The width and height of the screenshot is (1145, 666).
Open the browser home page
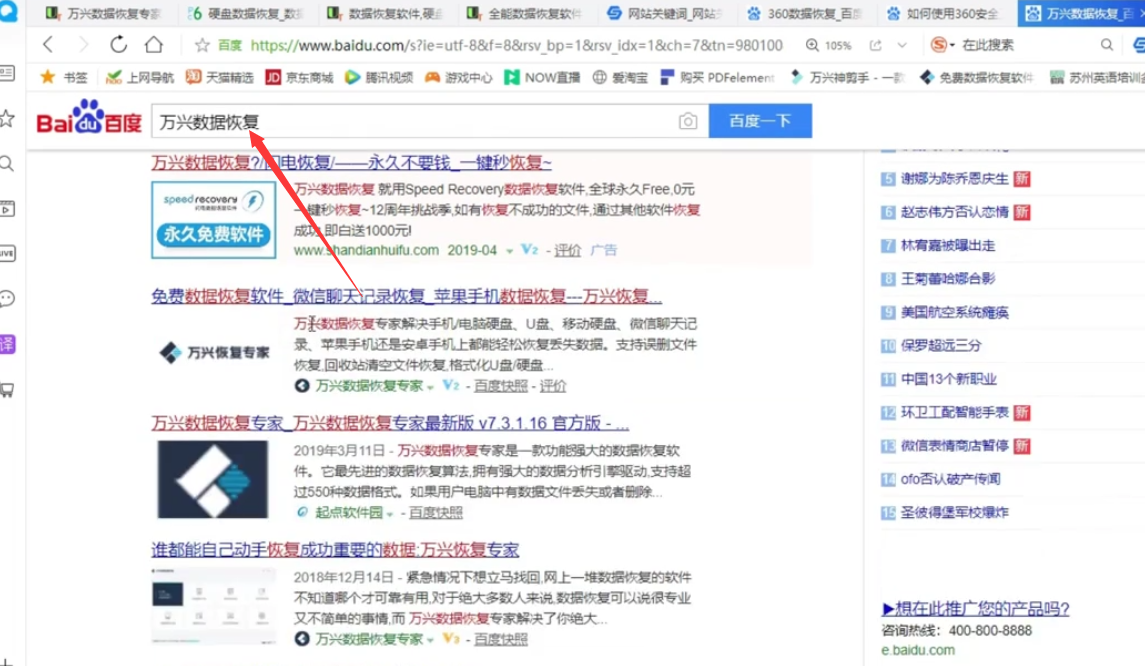point(154,45)
